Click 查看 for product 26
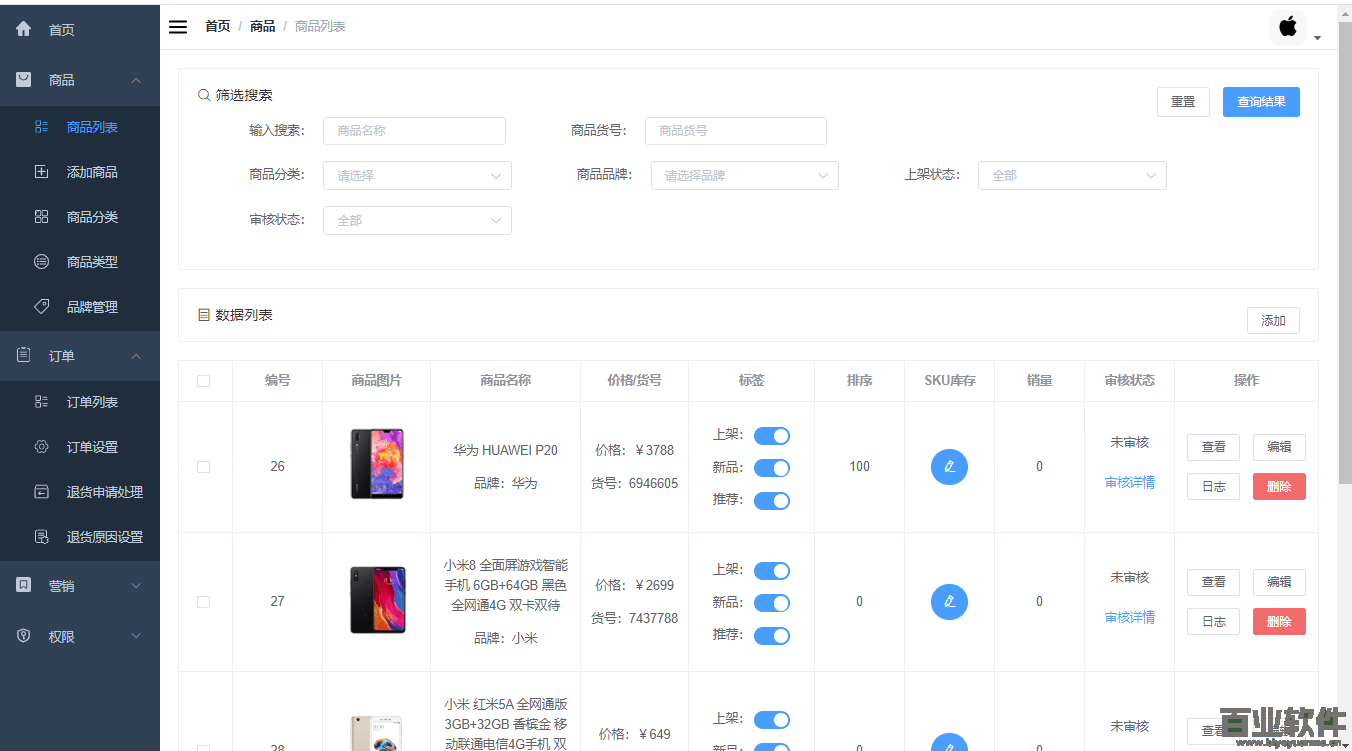This screenshot has height=751, width=1352. (1213, 447)
